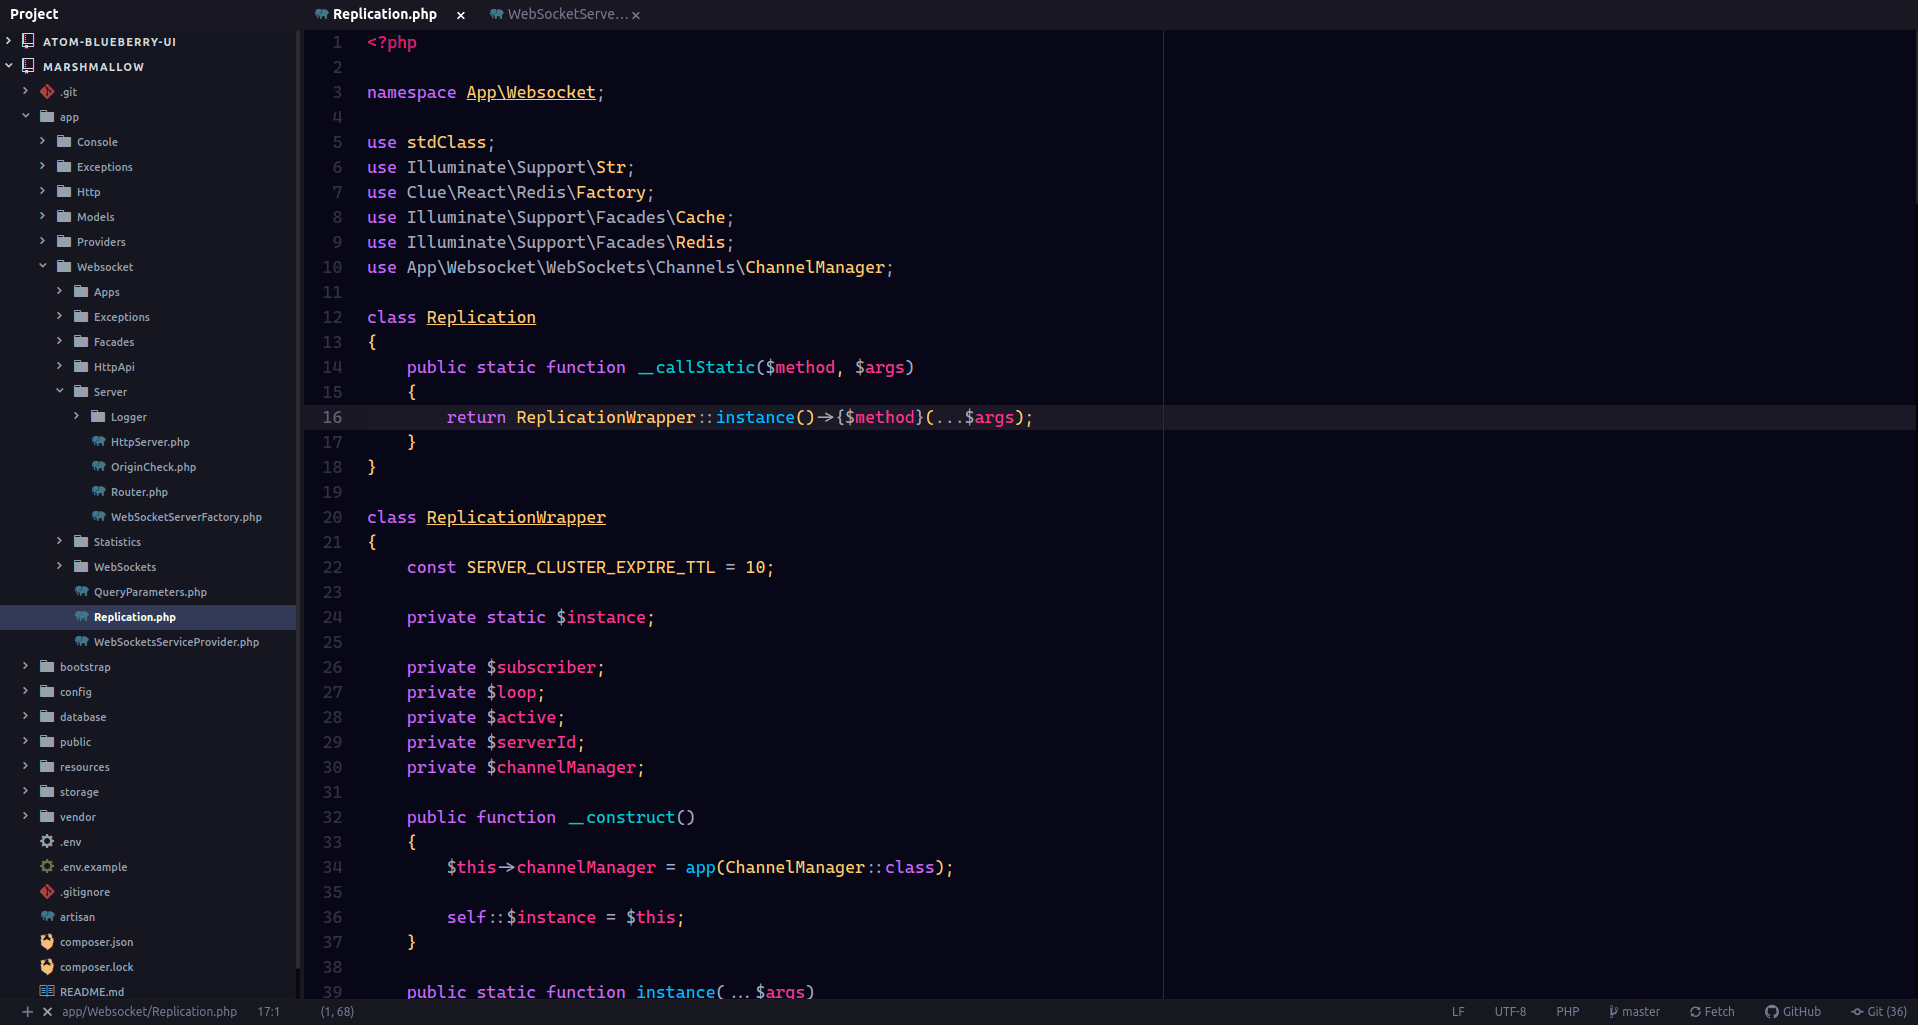Collapse the app folder chevron
1918x1025 pixels.
(x=26, y=116)
